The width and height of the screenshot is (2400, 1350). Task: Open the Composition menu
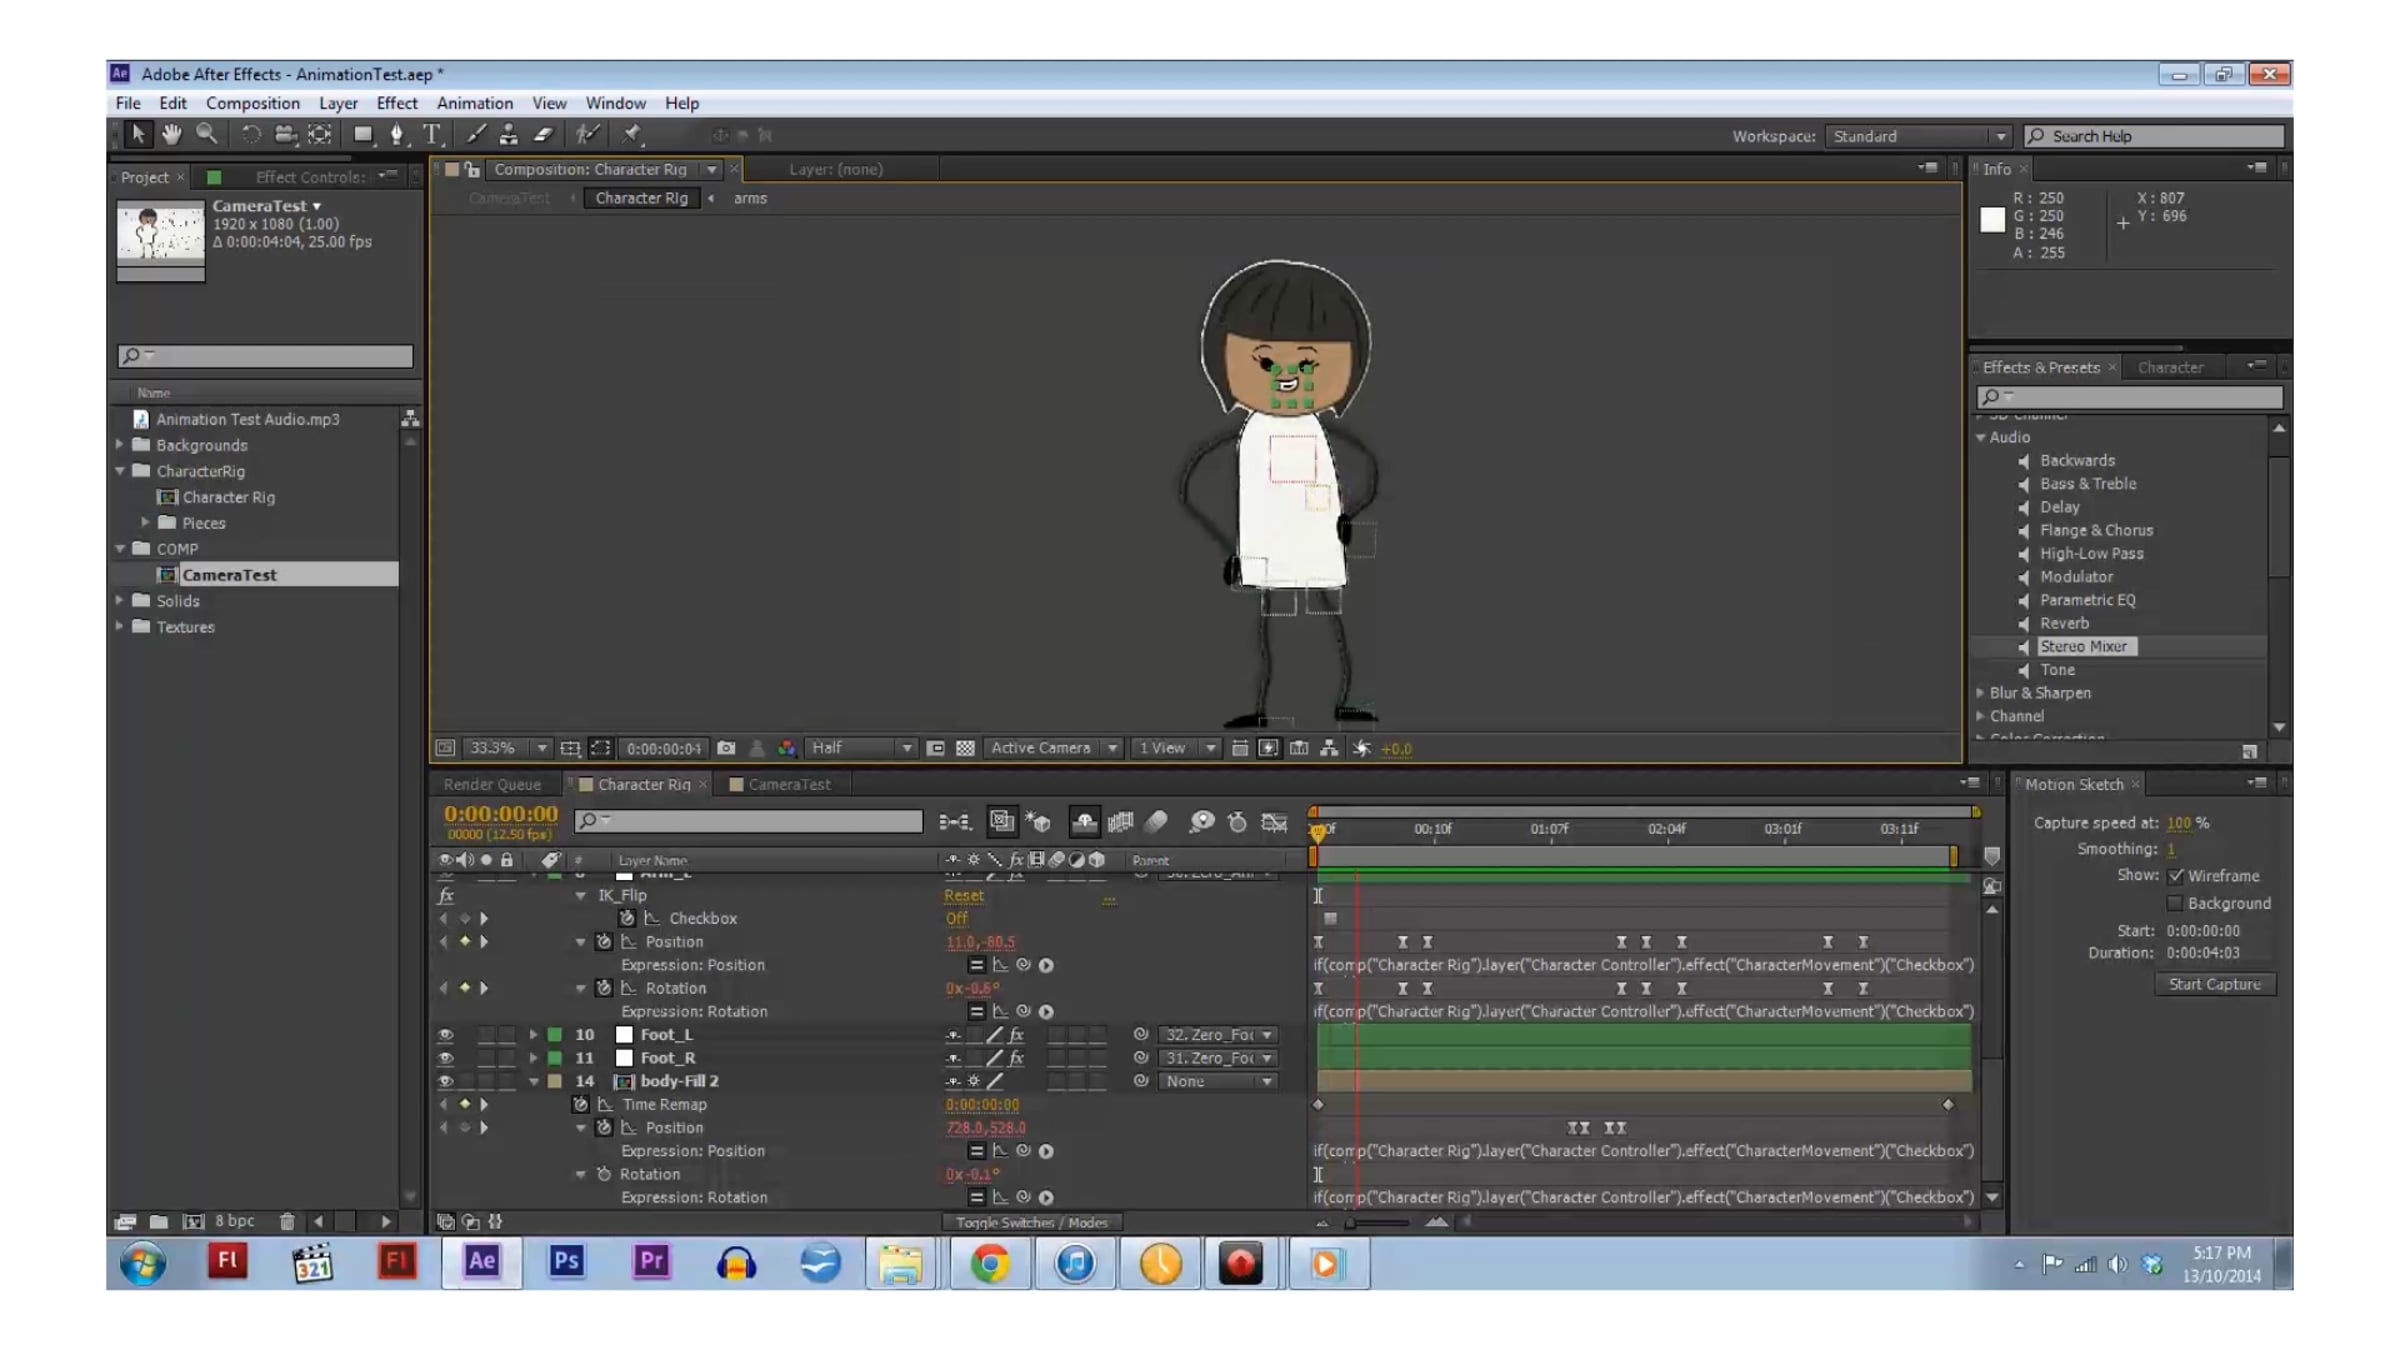point(252,103)
